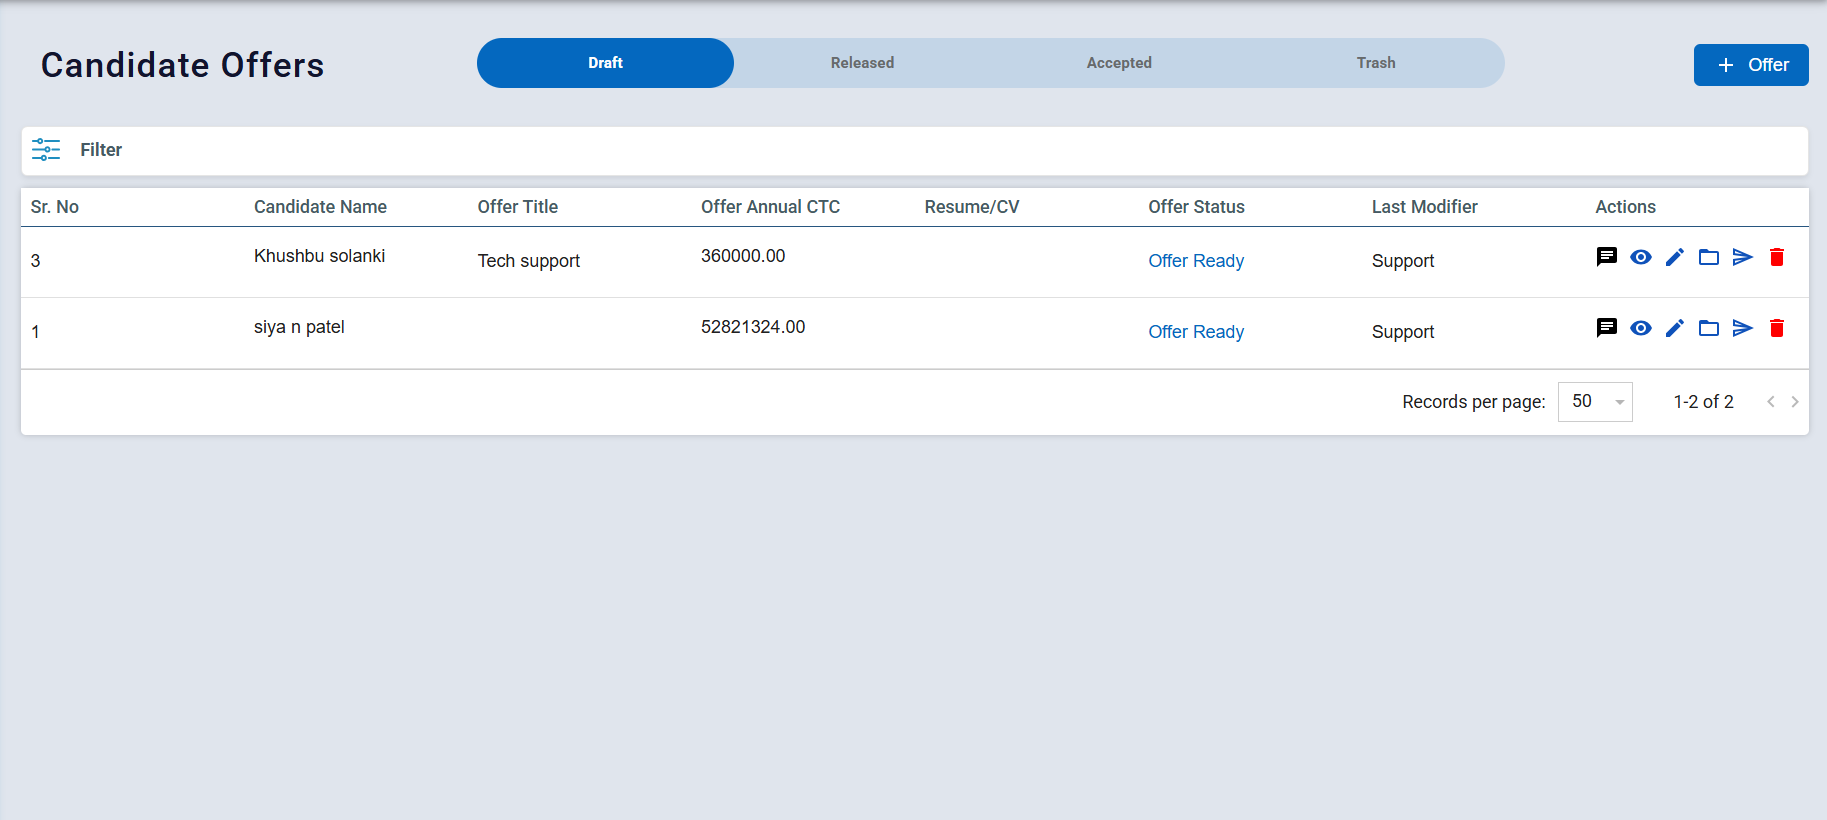Open comments for siya n patel's offer
1827x820 pixels.
tap(1606, 328)
